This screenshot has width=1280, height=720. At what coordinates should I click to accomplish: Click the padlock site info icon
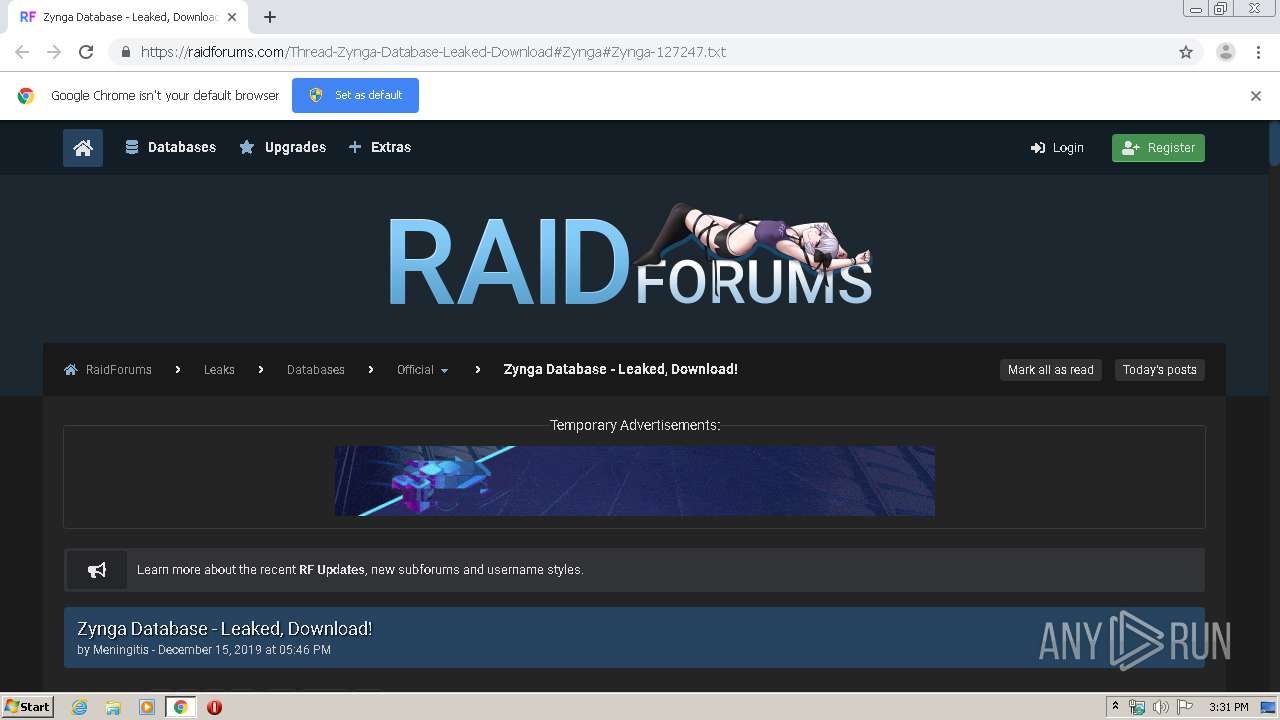tap(125, 52)
